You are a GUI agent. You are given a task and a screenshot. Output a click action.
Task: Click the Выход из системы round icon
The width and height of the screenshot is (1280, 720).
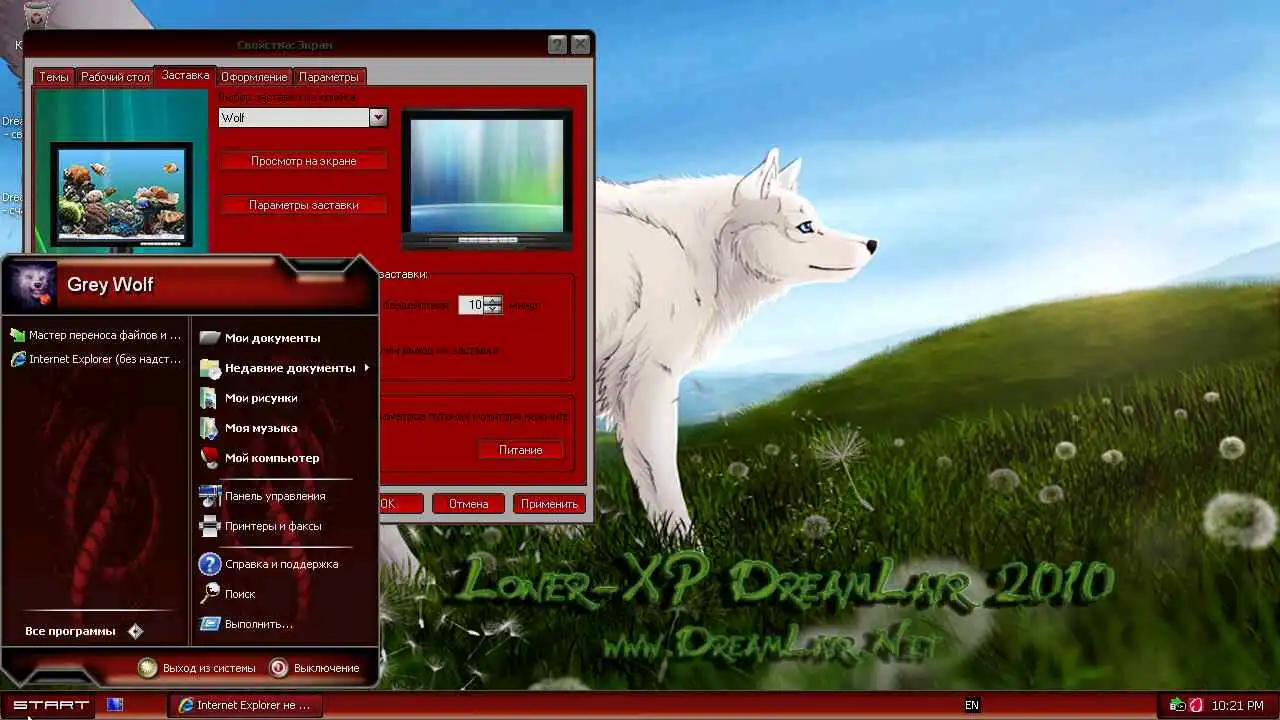pyautogui.click(x=148, y=668)
